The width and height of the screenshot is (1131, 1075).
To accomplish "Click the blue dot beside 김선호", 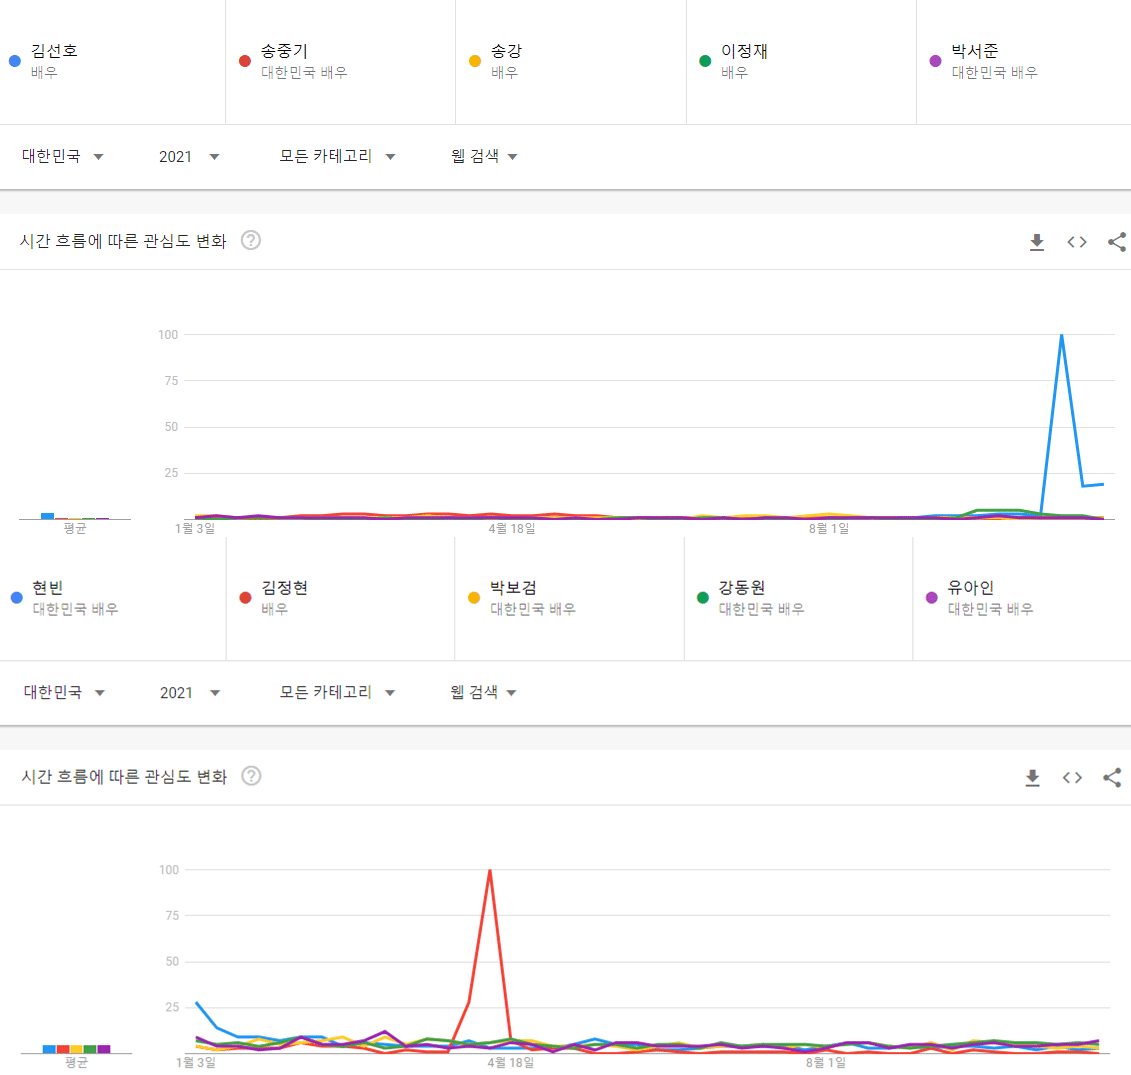I will (x=14, y=61).
